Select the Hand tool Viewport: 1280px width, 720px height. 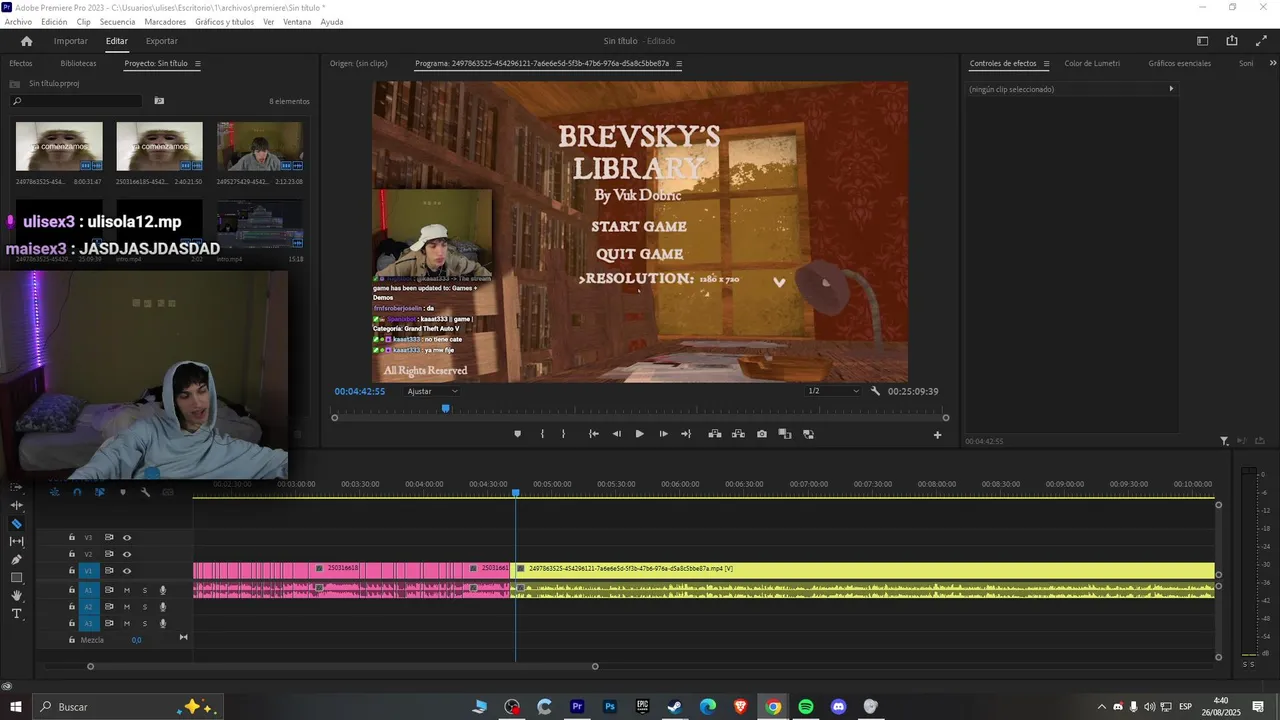point(16,595)
